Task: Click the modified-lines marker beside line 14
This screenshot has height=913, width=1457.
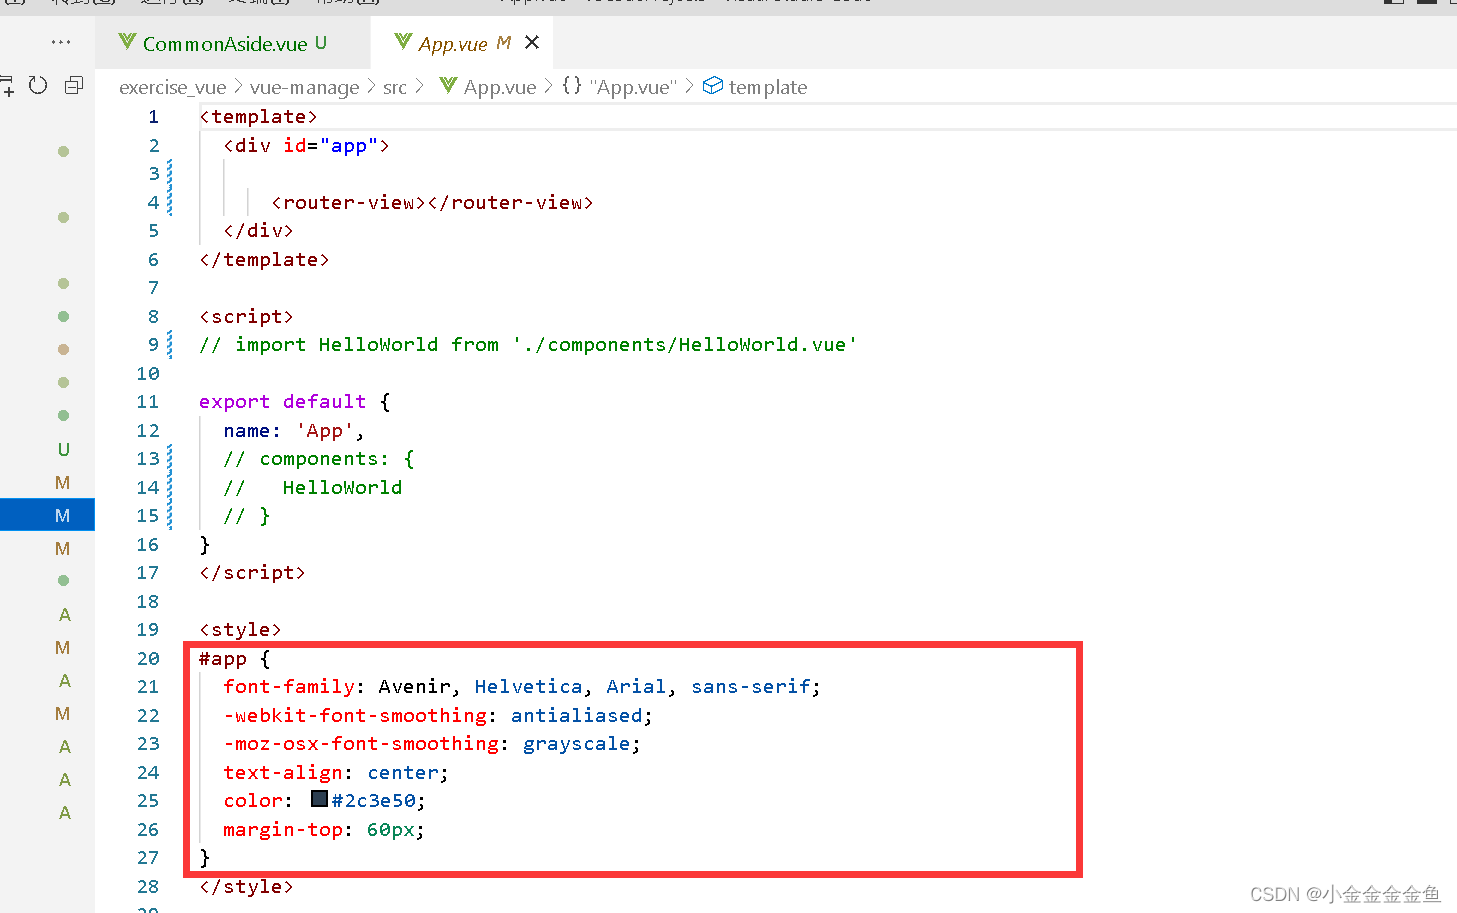Action: pos(170,487)
